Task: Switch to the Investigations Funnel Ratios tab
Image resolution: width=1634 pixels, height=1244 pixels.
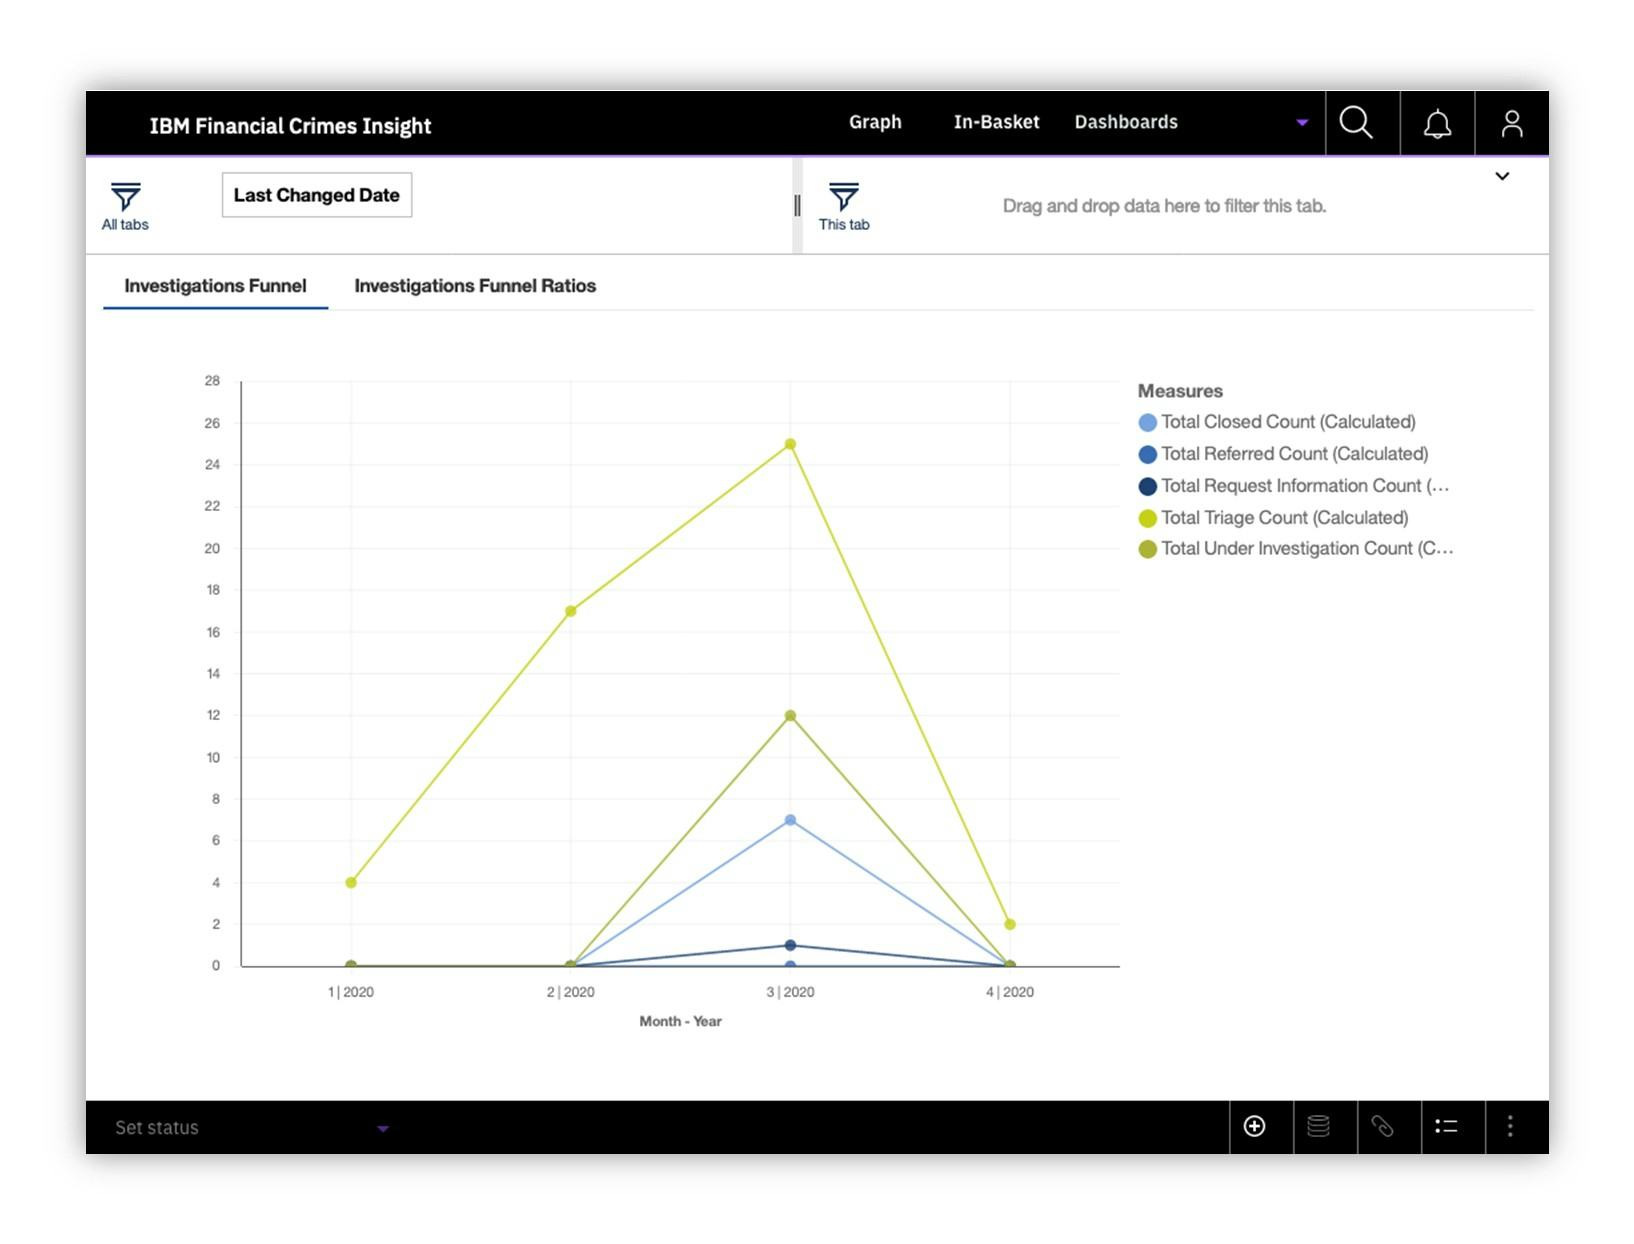Action: (474, 286)
